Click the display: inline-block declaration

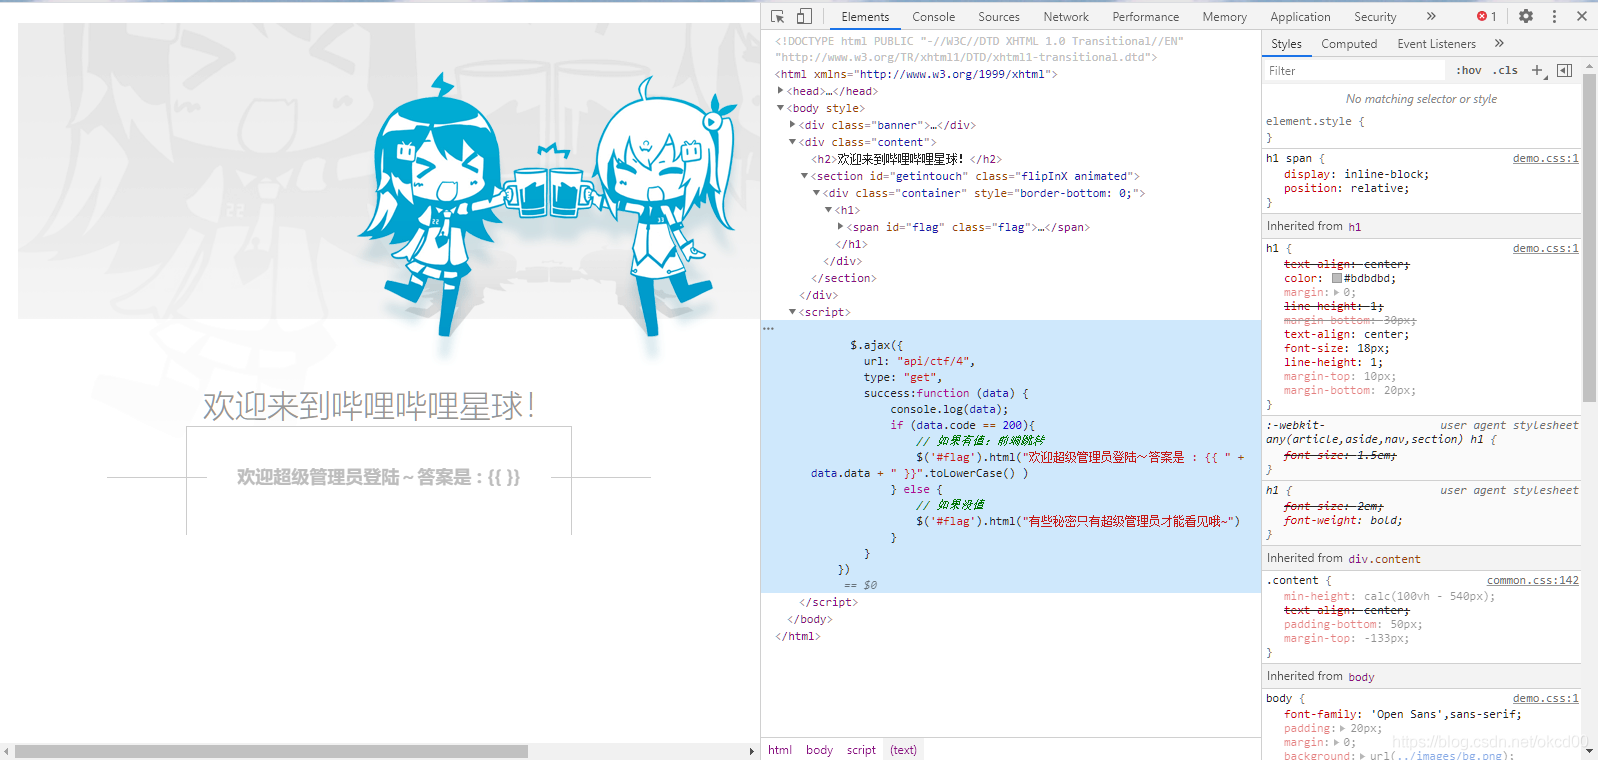tap(1356, 174)
